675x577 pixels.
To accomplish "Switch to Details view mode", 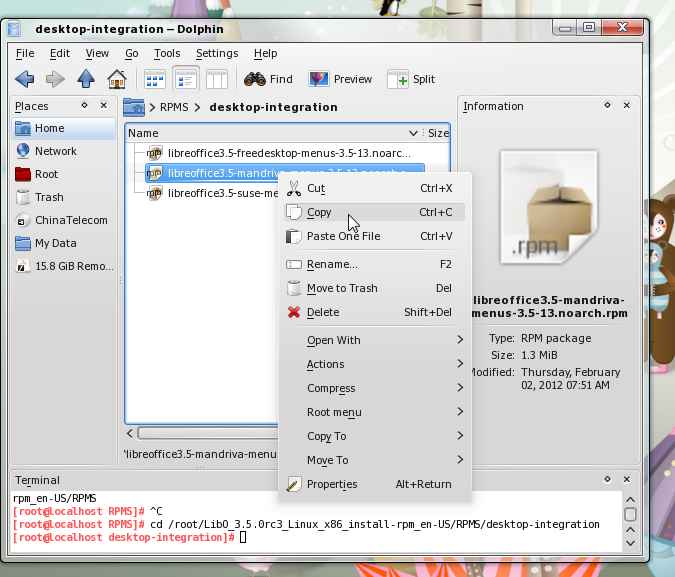I will 186,79.
